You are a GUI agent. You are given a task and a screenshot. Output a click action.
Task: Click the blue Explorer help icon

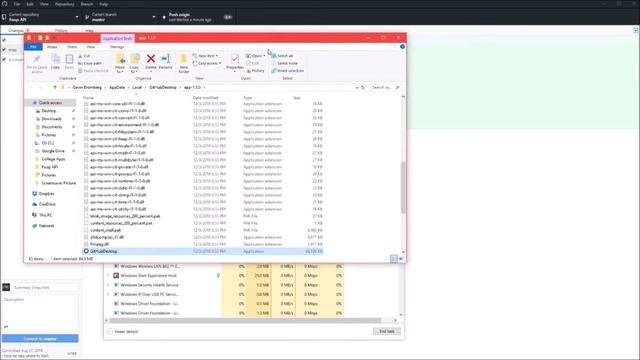pos(402,47)
